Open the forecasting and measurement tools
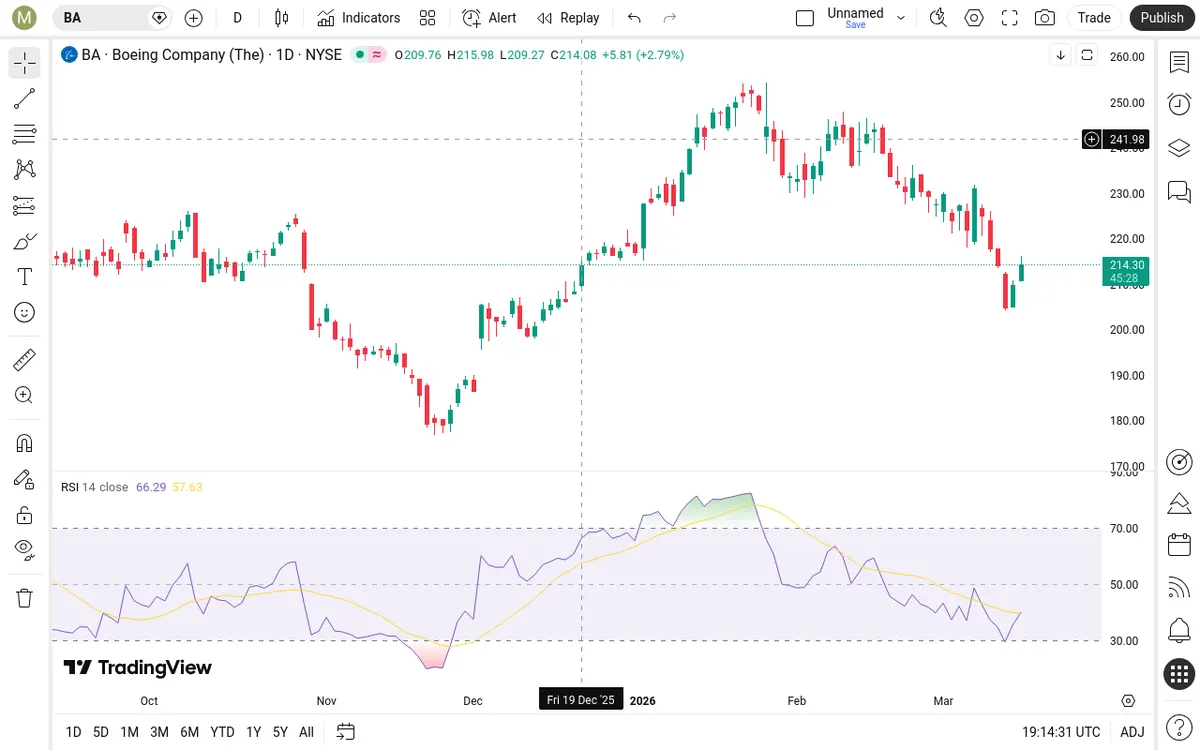 coord(25,206)
